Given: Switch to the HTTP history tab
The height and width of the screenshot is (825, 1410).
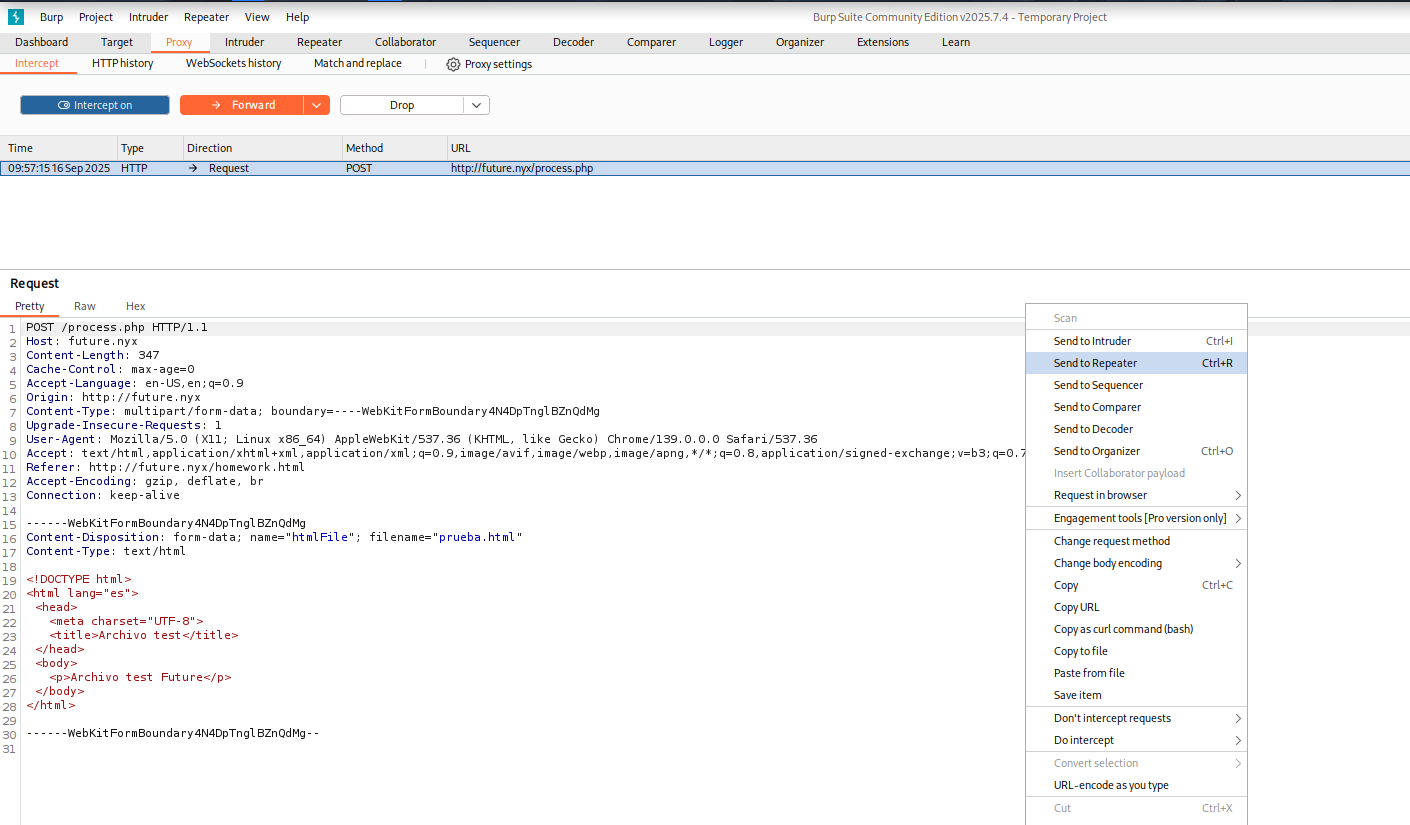Looking at the screenshot, I should tap(123, 63).
